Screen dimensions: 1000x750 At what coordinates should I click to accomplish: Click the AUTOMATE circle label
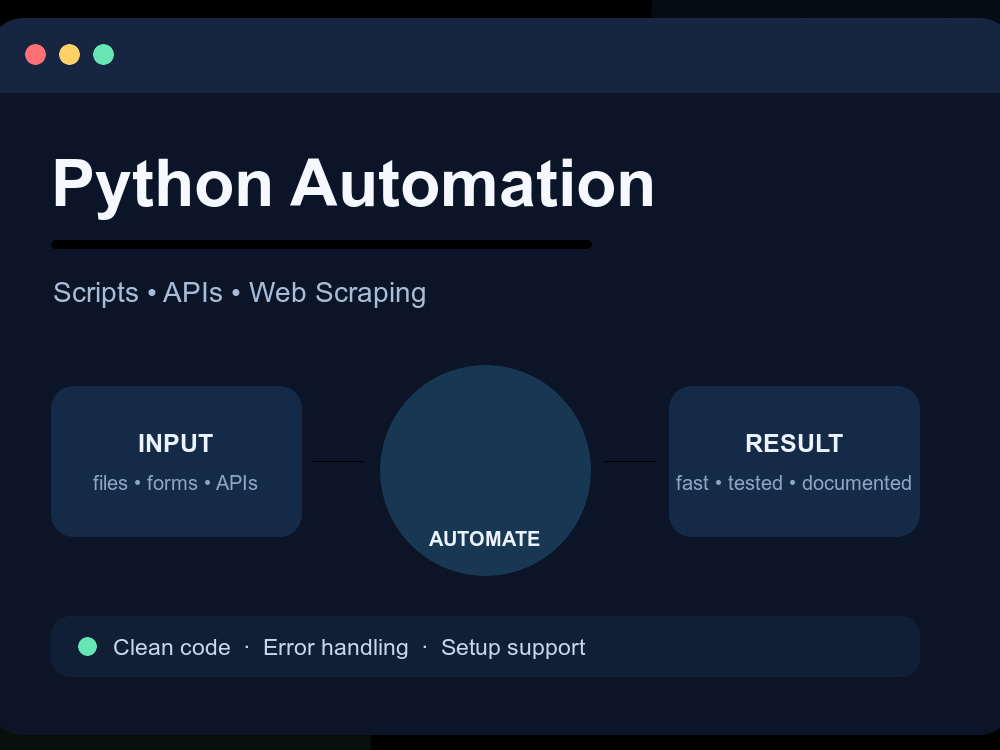(x=485, y=539)
